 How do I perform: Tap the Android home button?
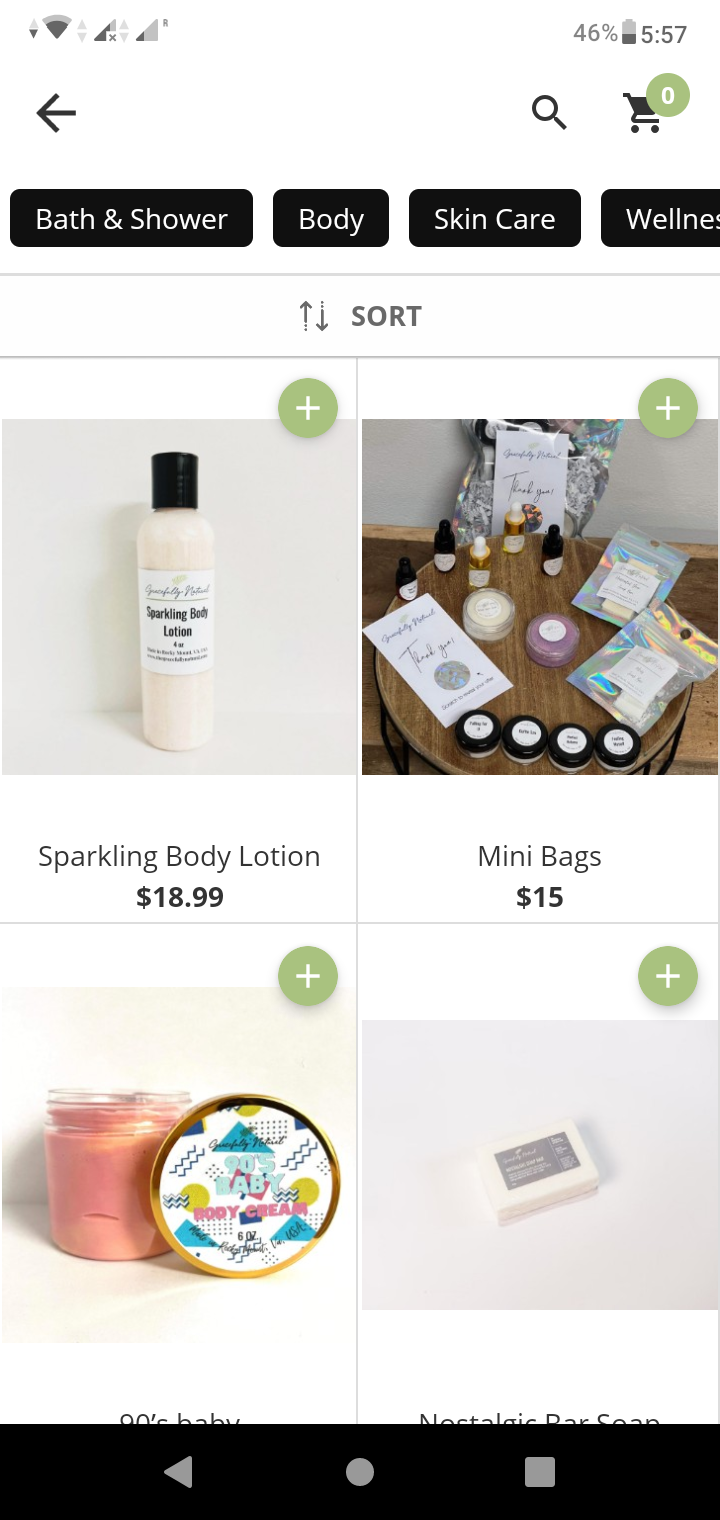[x=360, y=1472]
